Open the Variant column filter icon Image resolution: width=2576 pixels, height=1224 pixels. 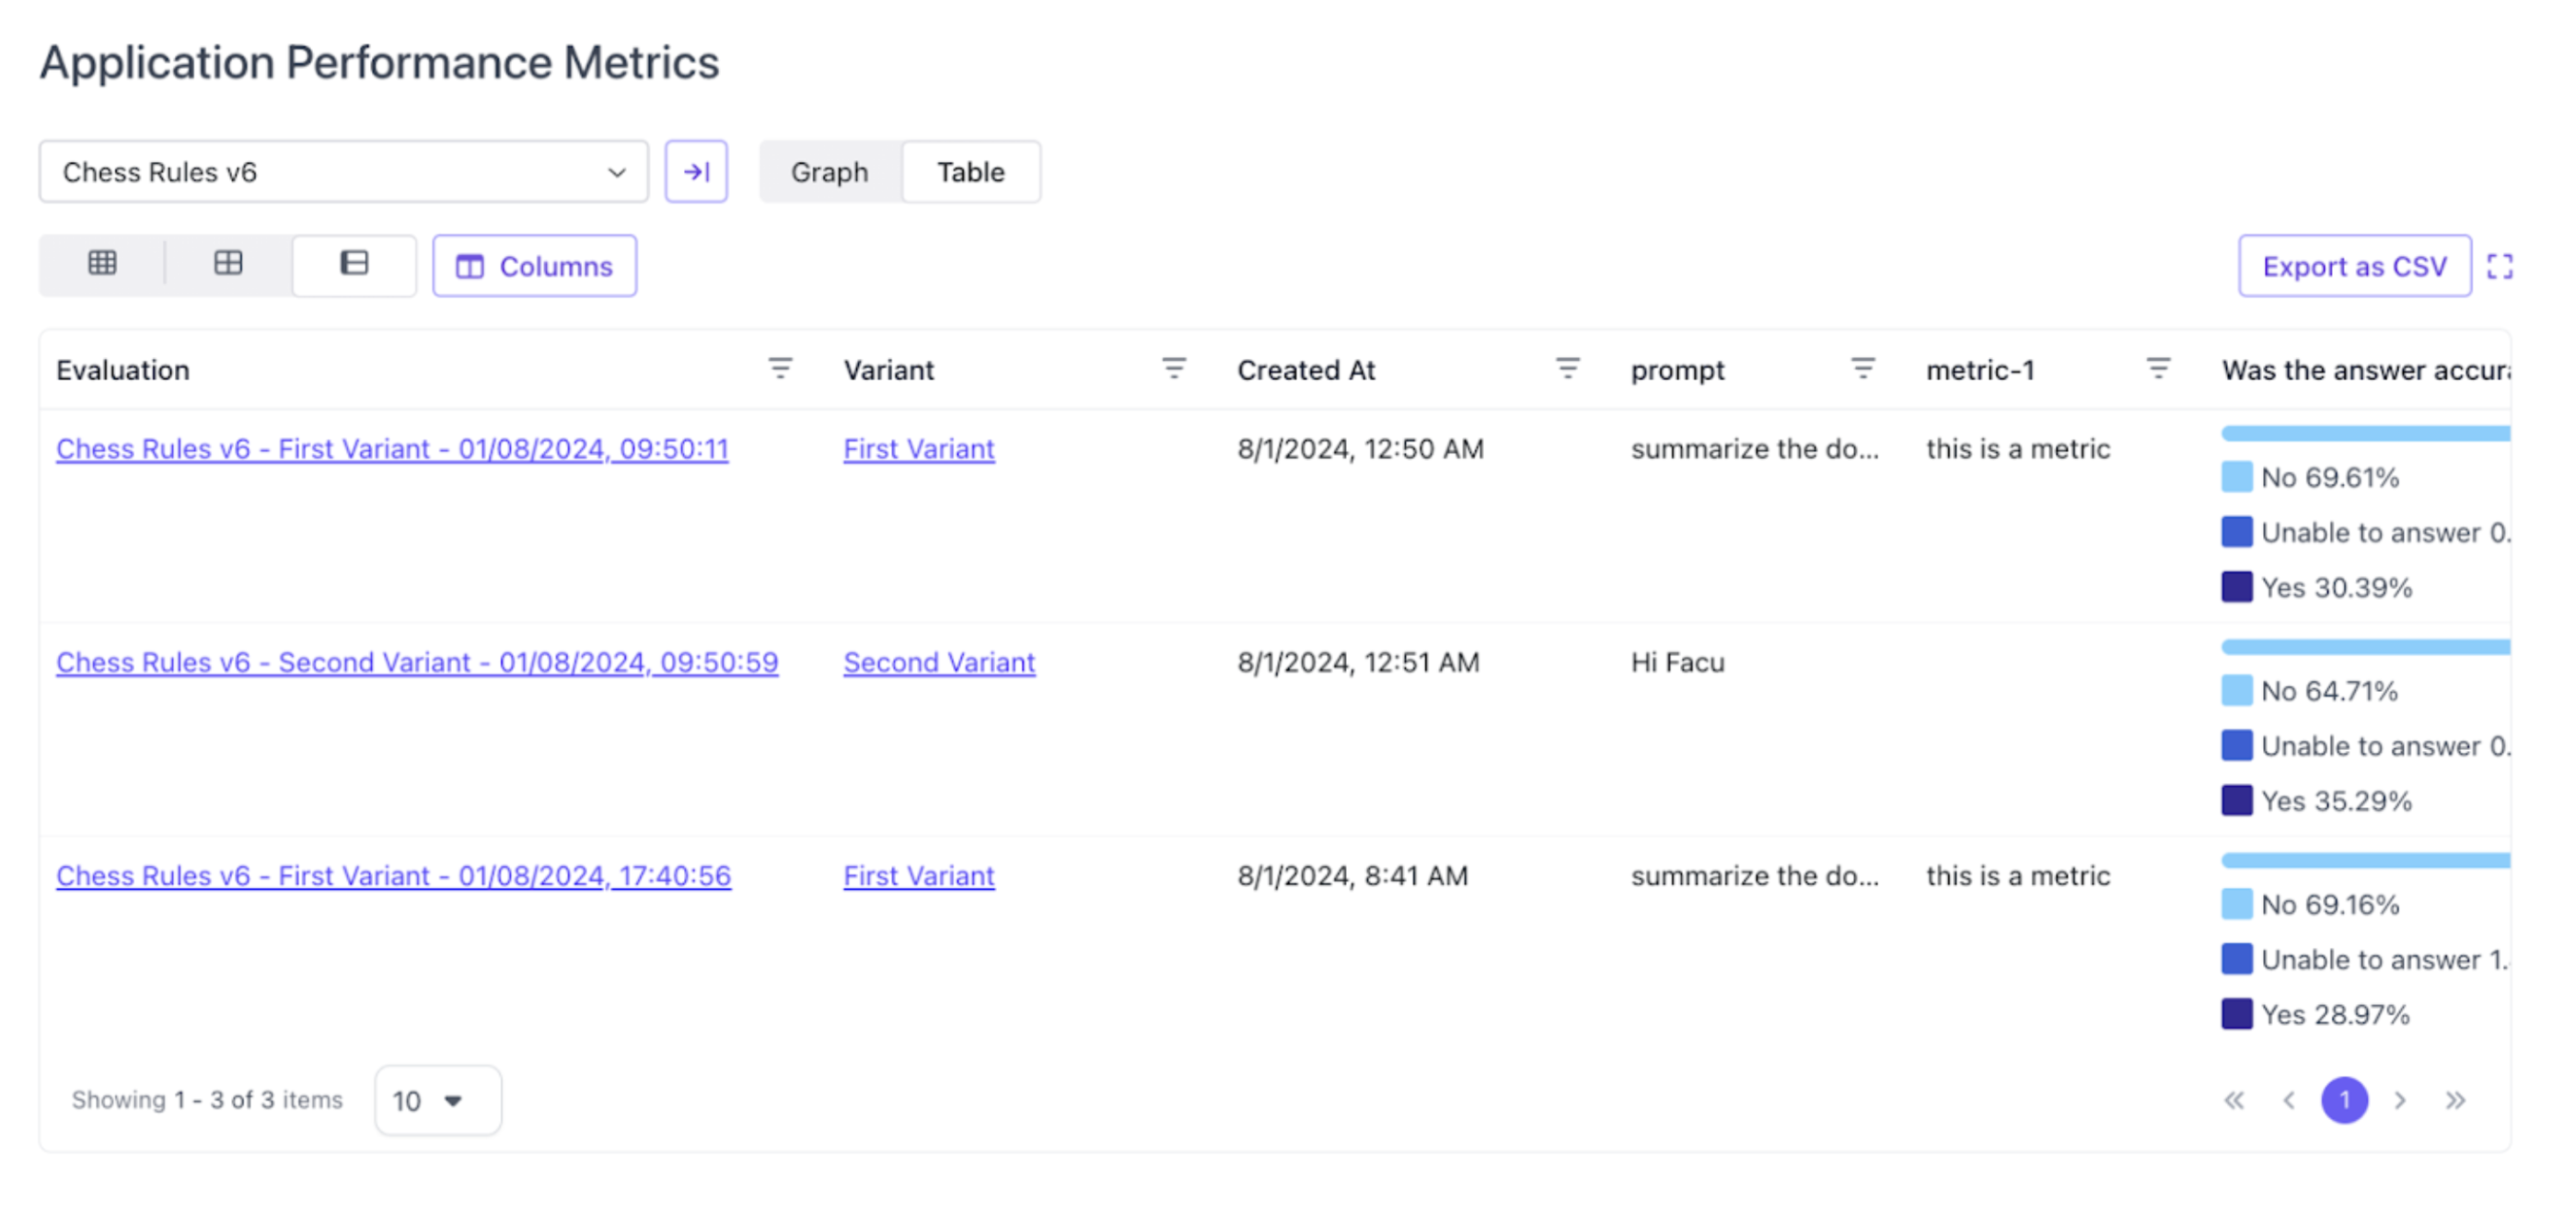pyautogui.click(x=1174, y=369)
